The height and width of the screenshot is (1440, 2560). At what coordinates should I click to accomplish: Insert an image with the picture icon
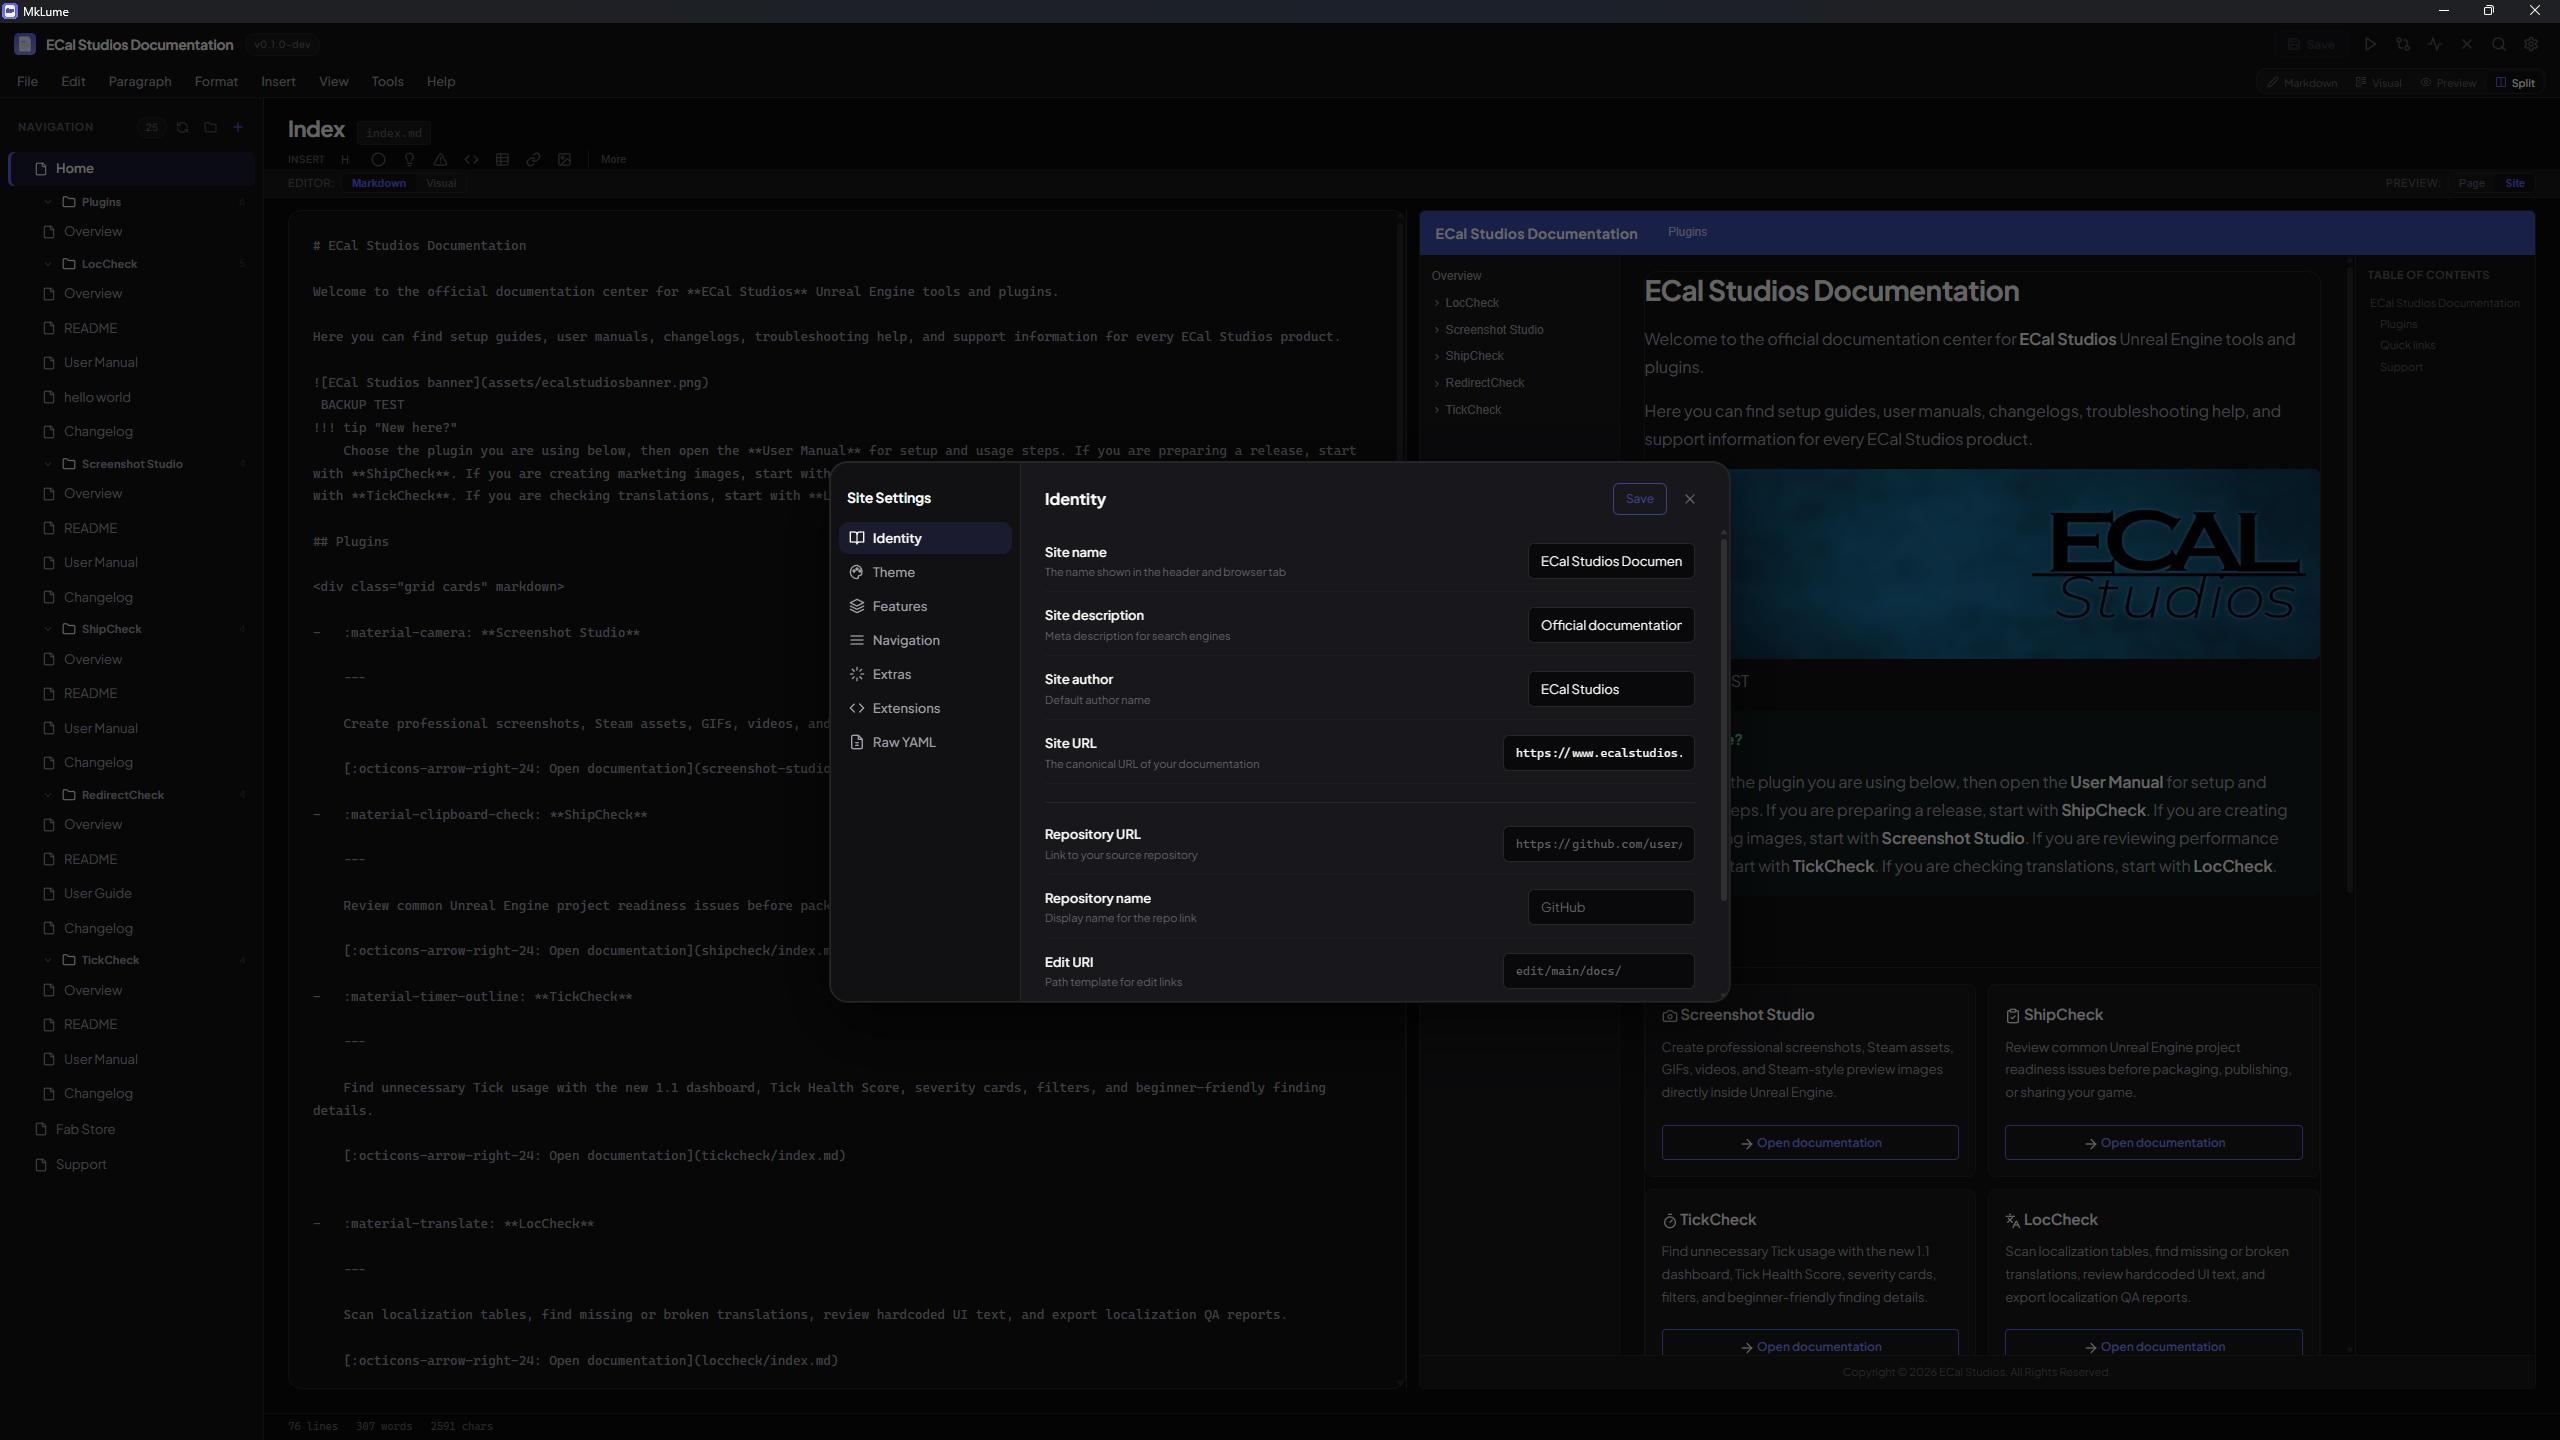click(x=564, y=159)
